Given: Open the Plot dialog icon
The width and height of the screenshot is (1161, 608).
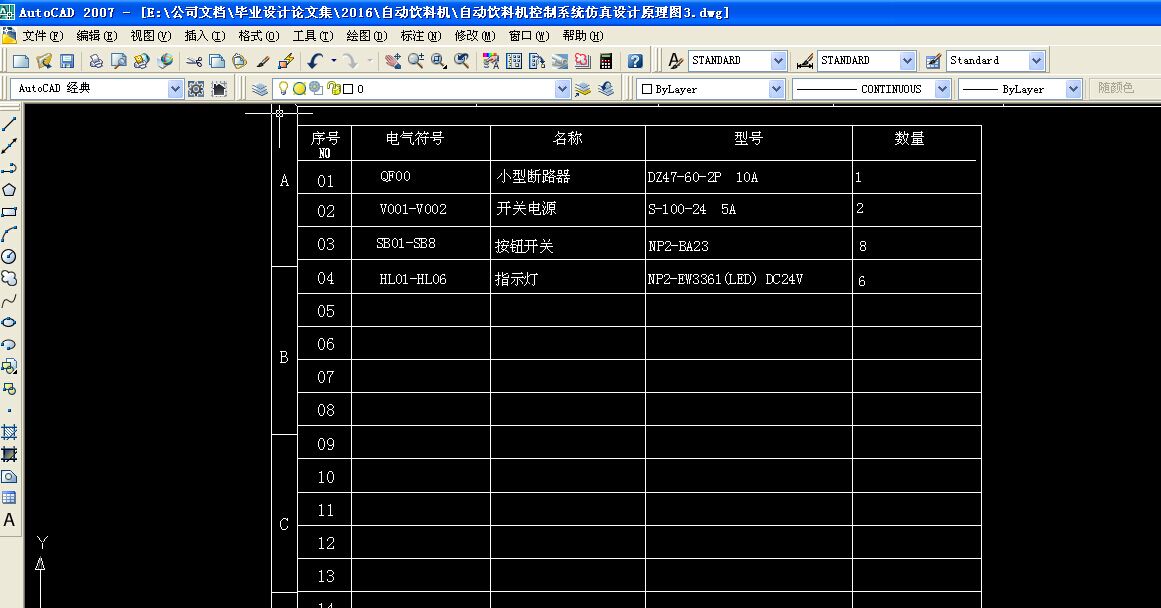Looking at the screenshot, I should pos(96,60).
